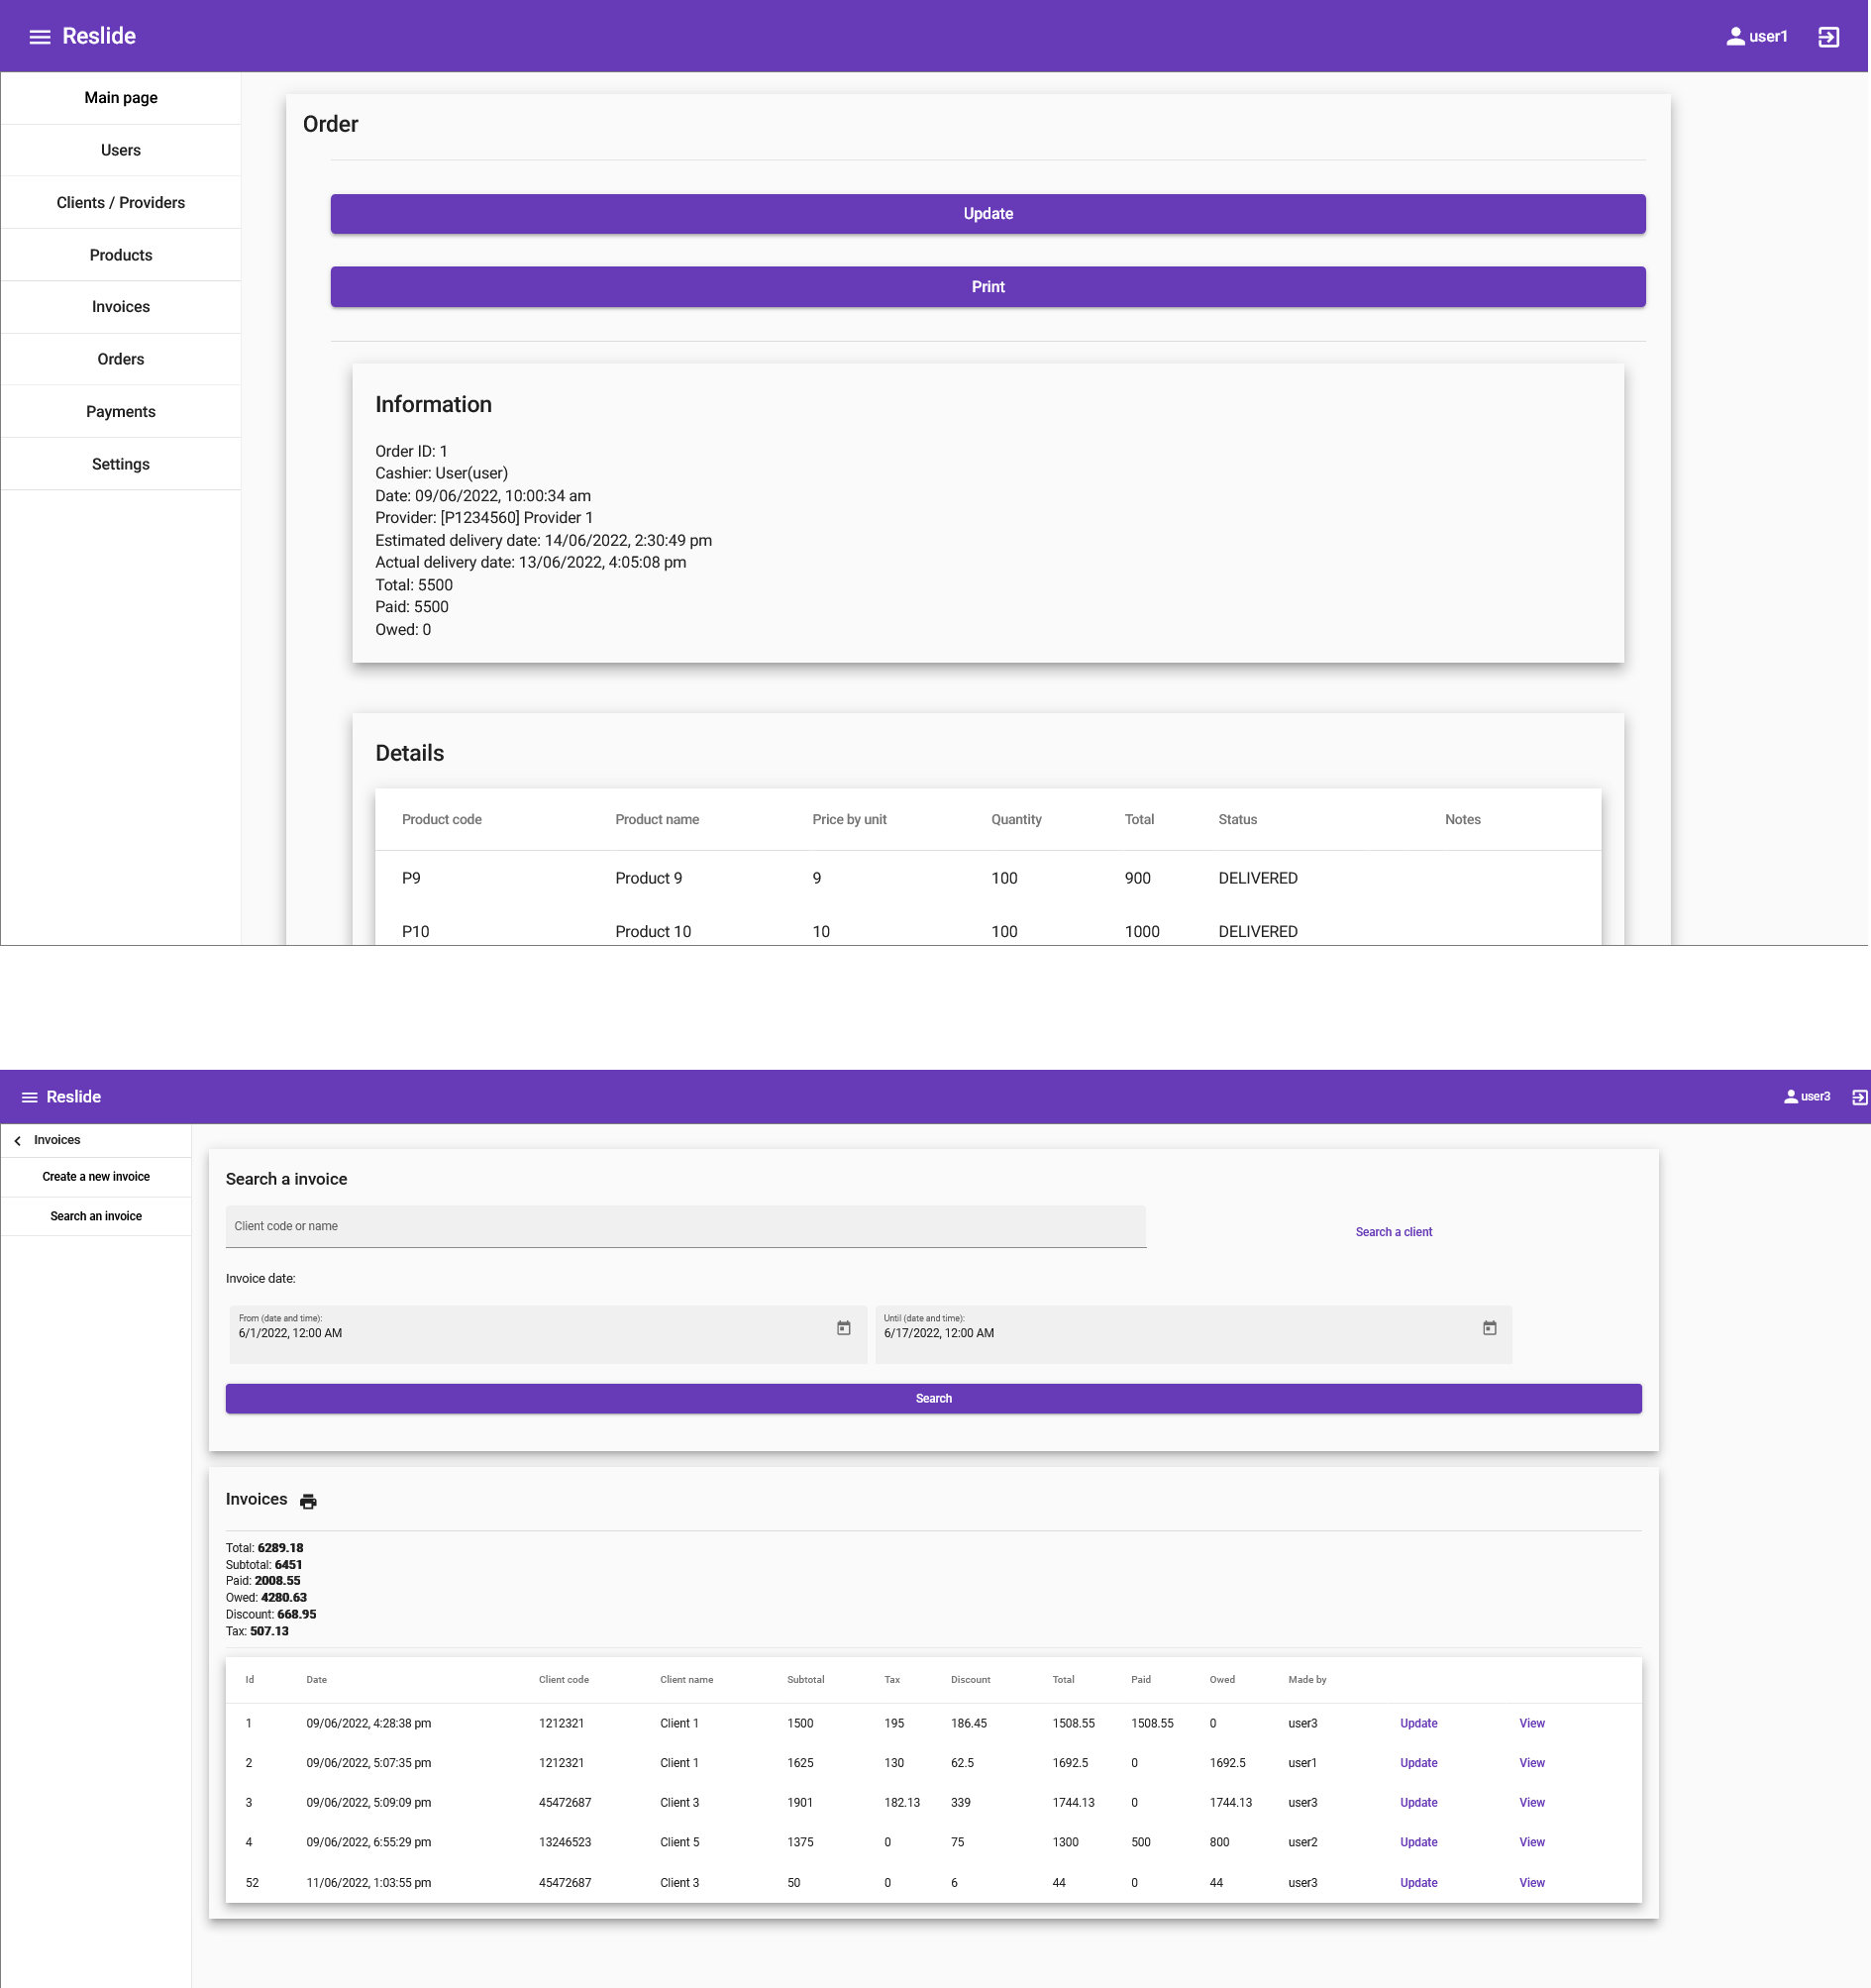Click the View link for invoice 1

click(x=1531, y=1723)
